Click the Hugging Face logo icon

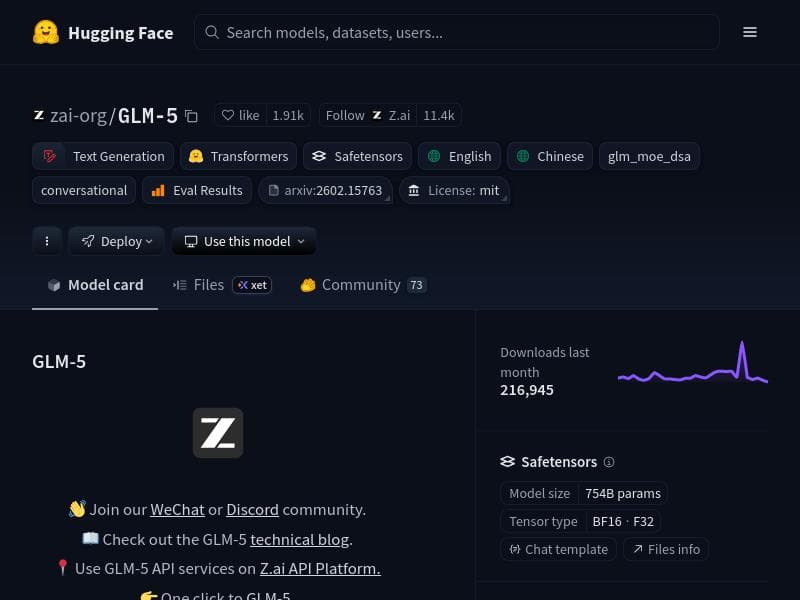click(x=46, y=32)
